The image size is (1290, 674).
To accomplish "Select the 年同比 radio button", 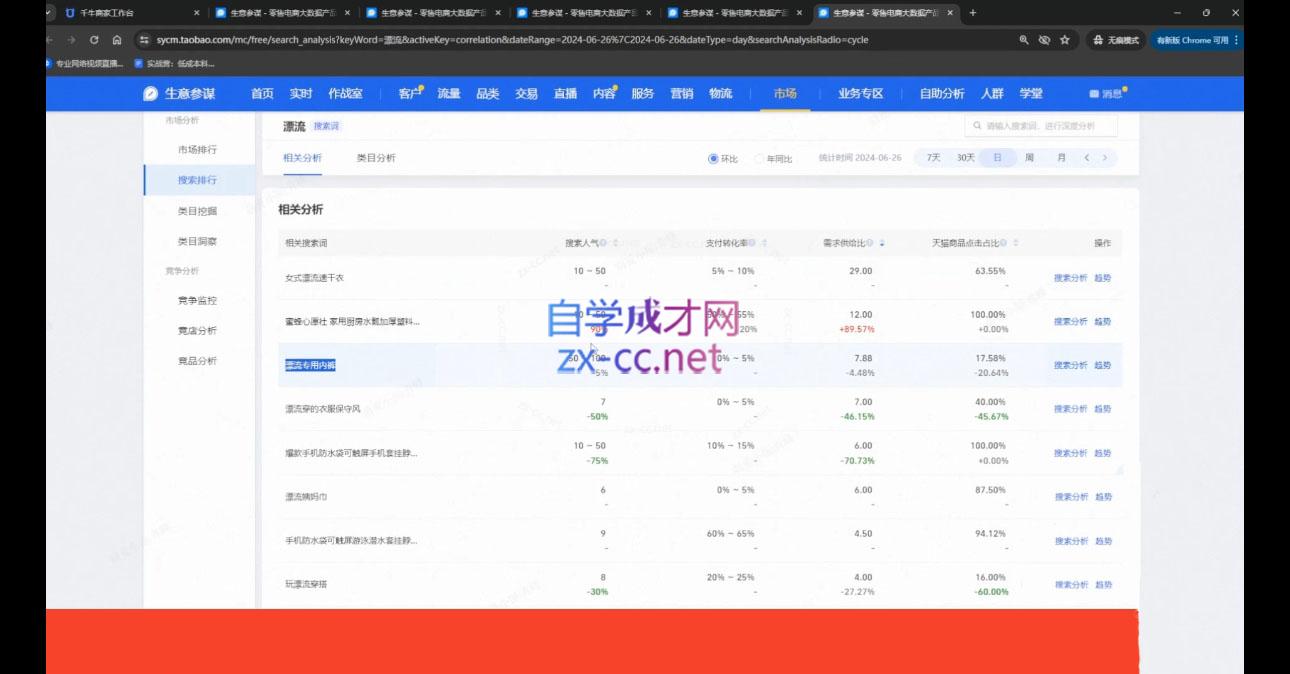I will coord(760,158).
